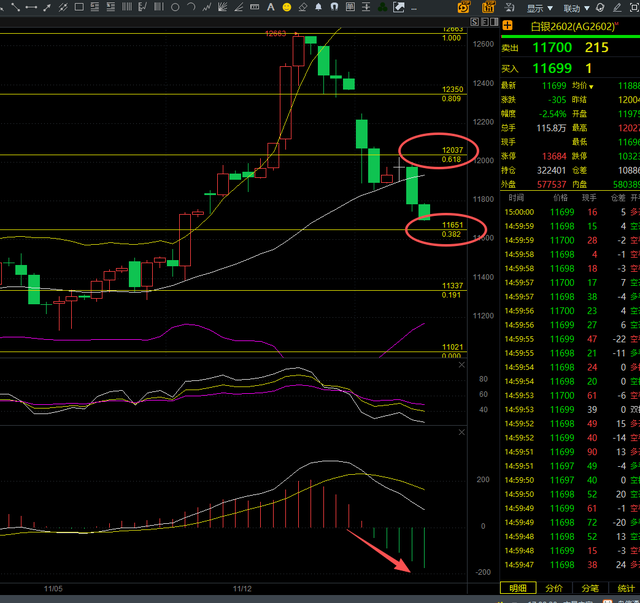Click the 0.191 Fibonacci level label 11337
The height and width of the screenshot is (603, 640).
452,285
